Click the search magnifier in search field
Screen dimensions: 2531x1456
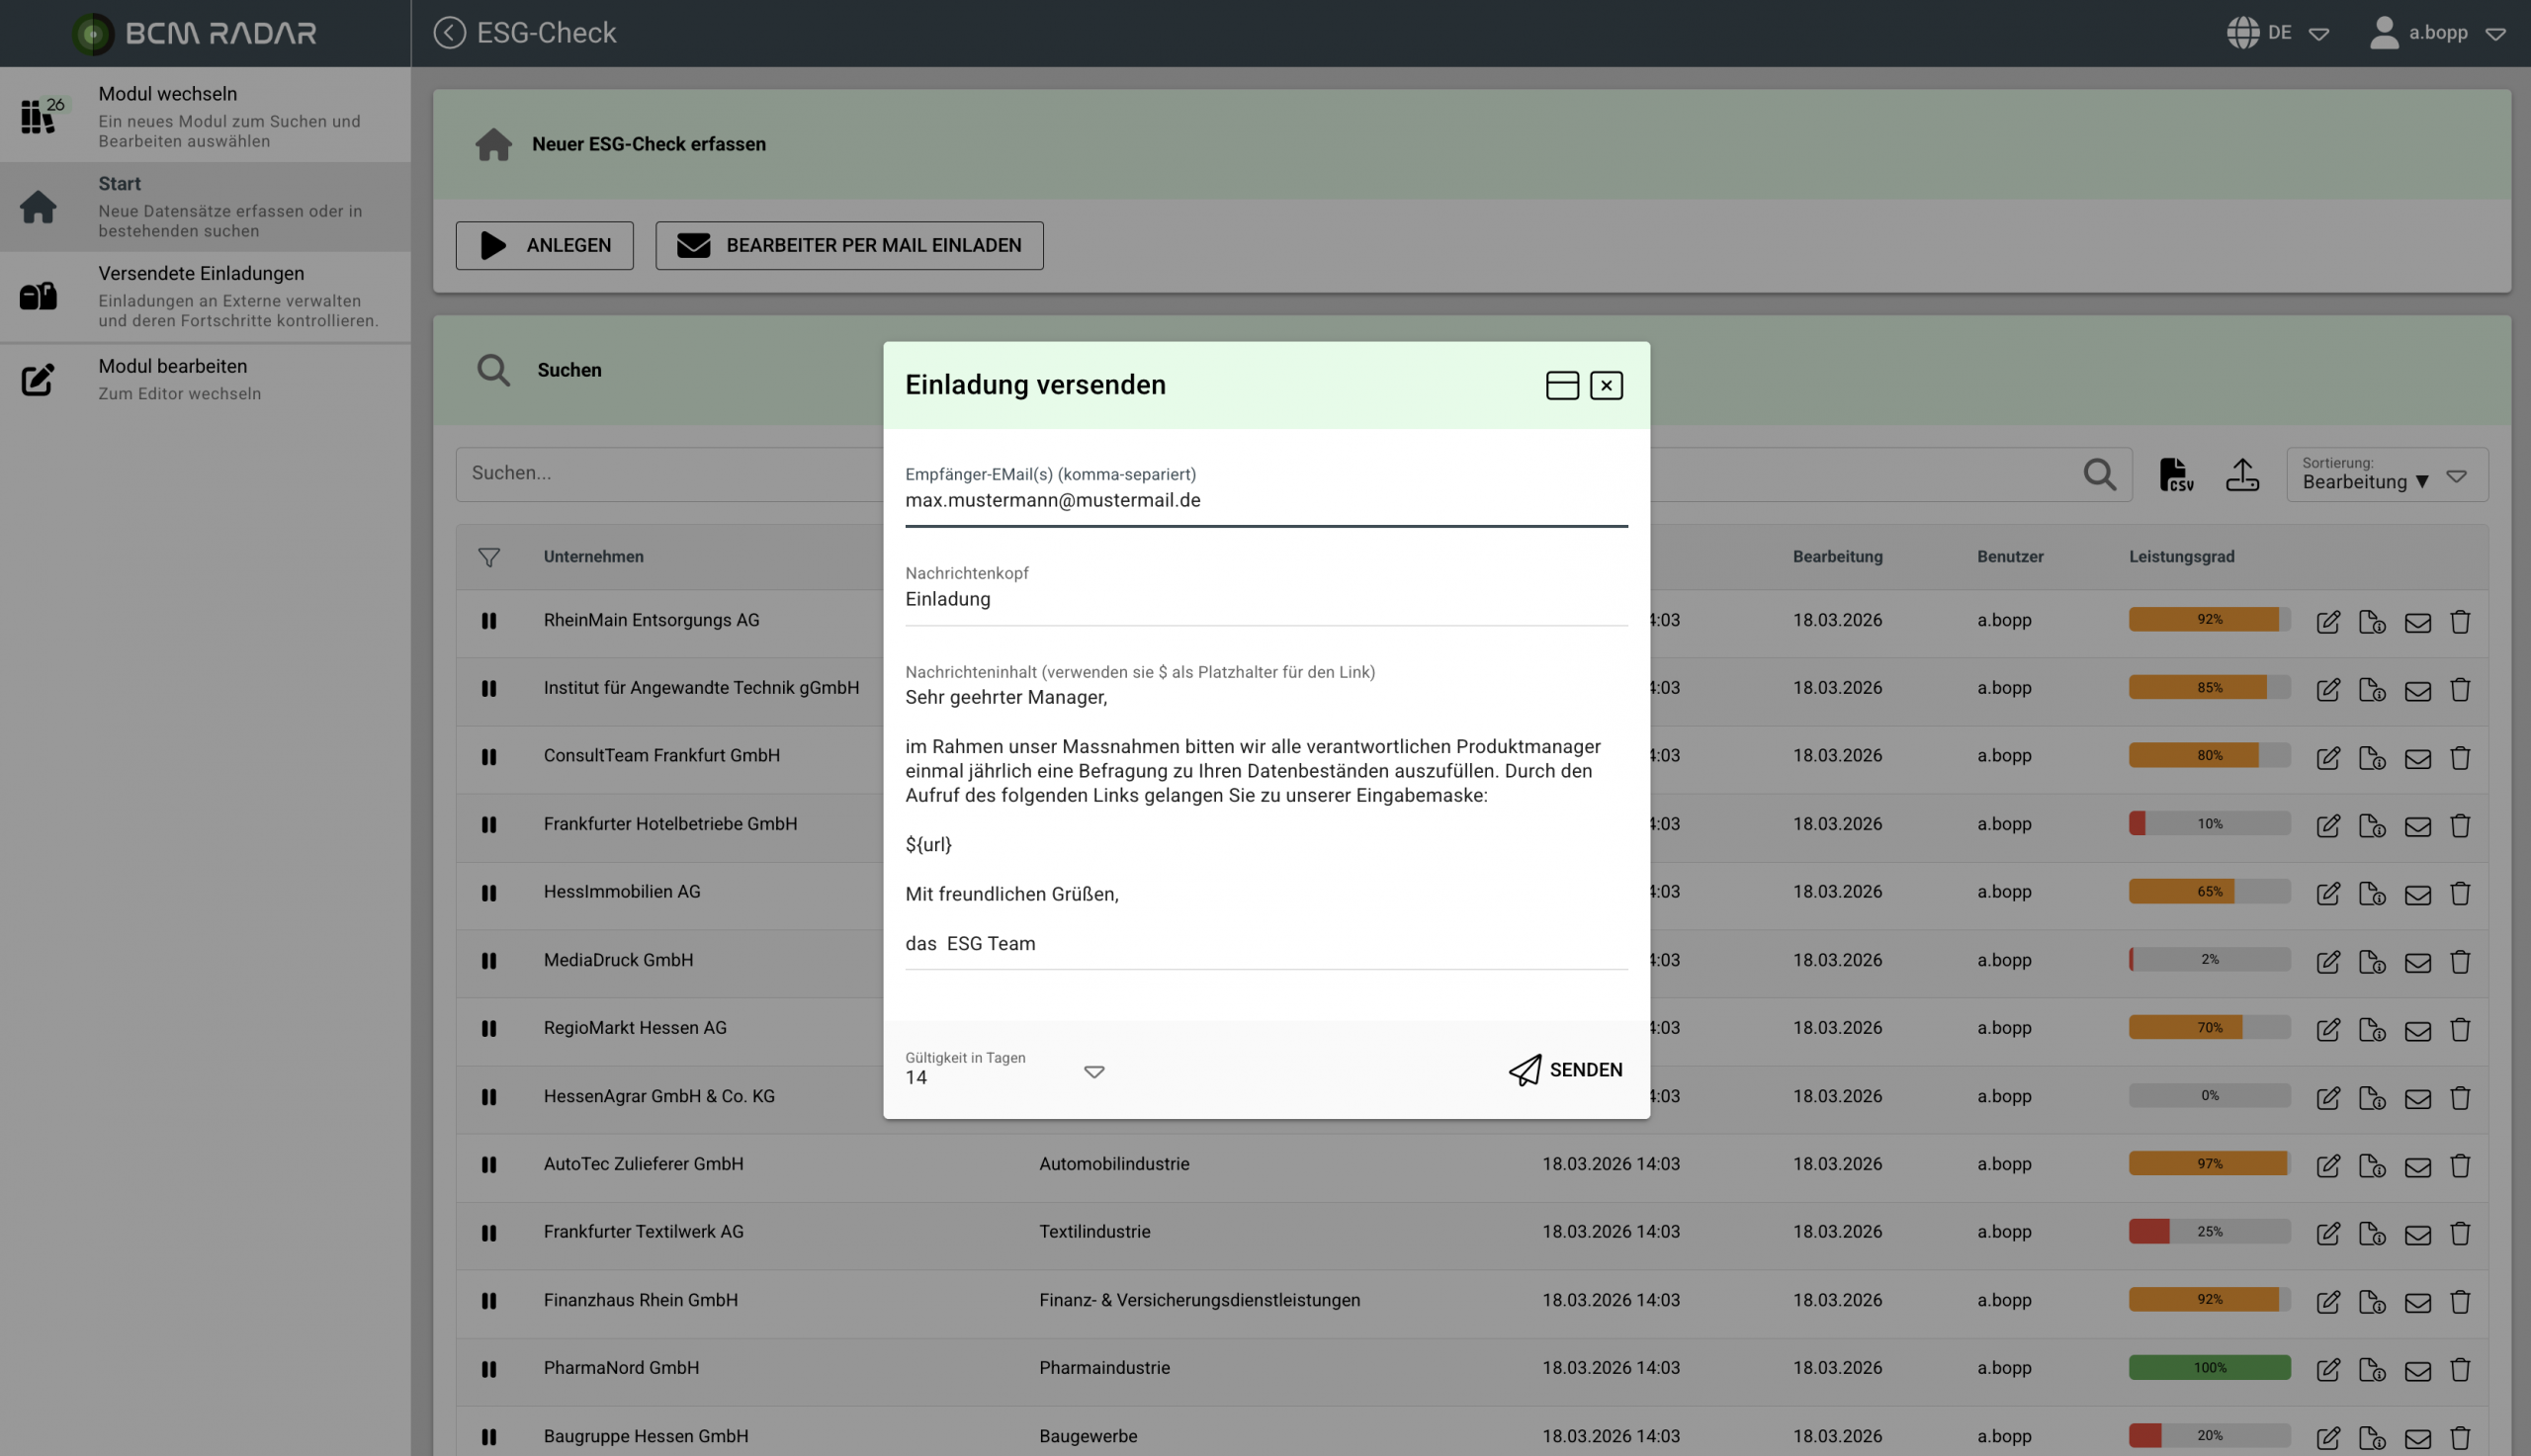tap(2099, 474)
